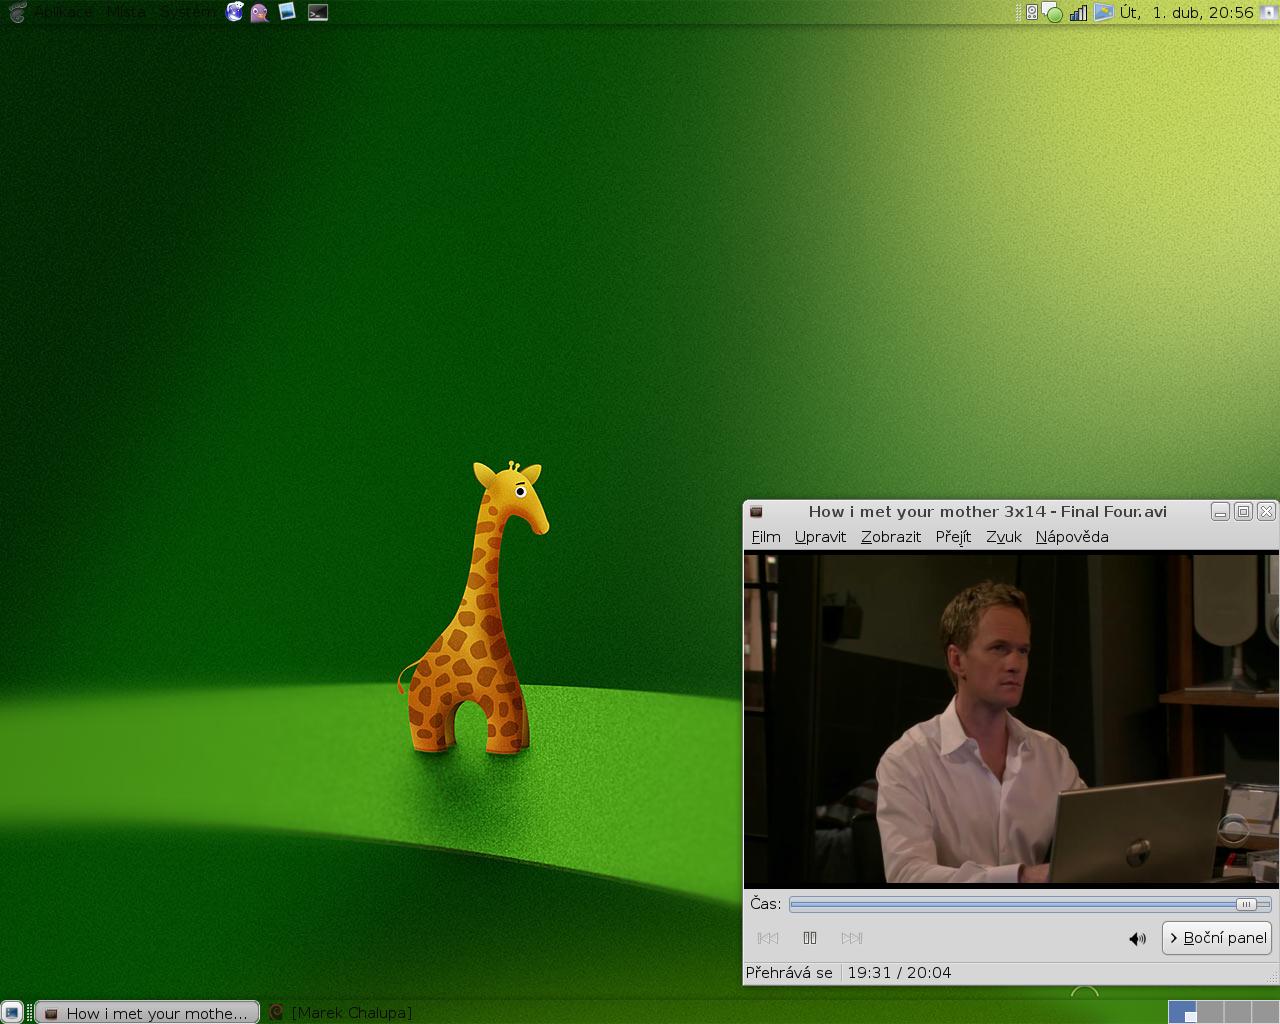The height and width of the screenshot is (1024, 1280).
Task: Click the top panel rightmost corner button
Action: pos(1269,12)
